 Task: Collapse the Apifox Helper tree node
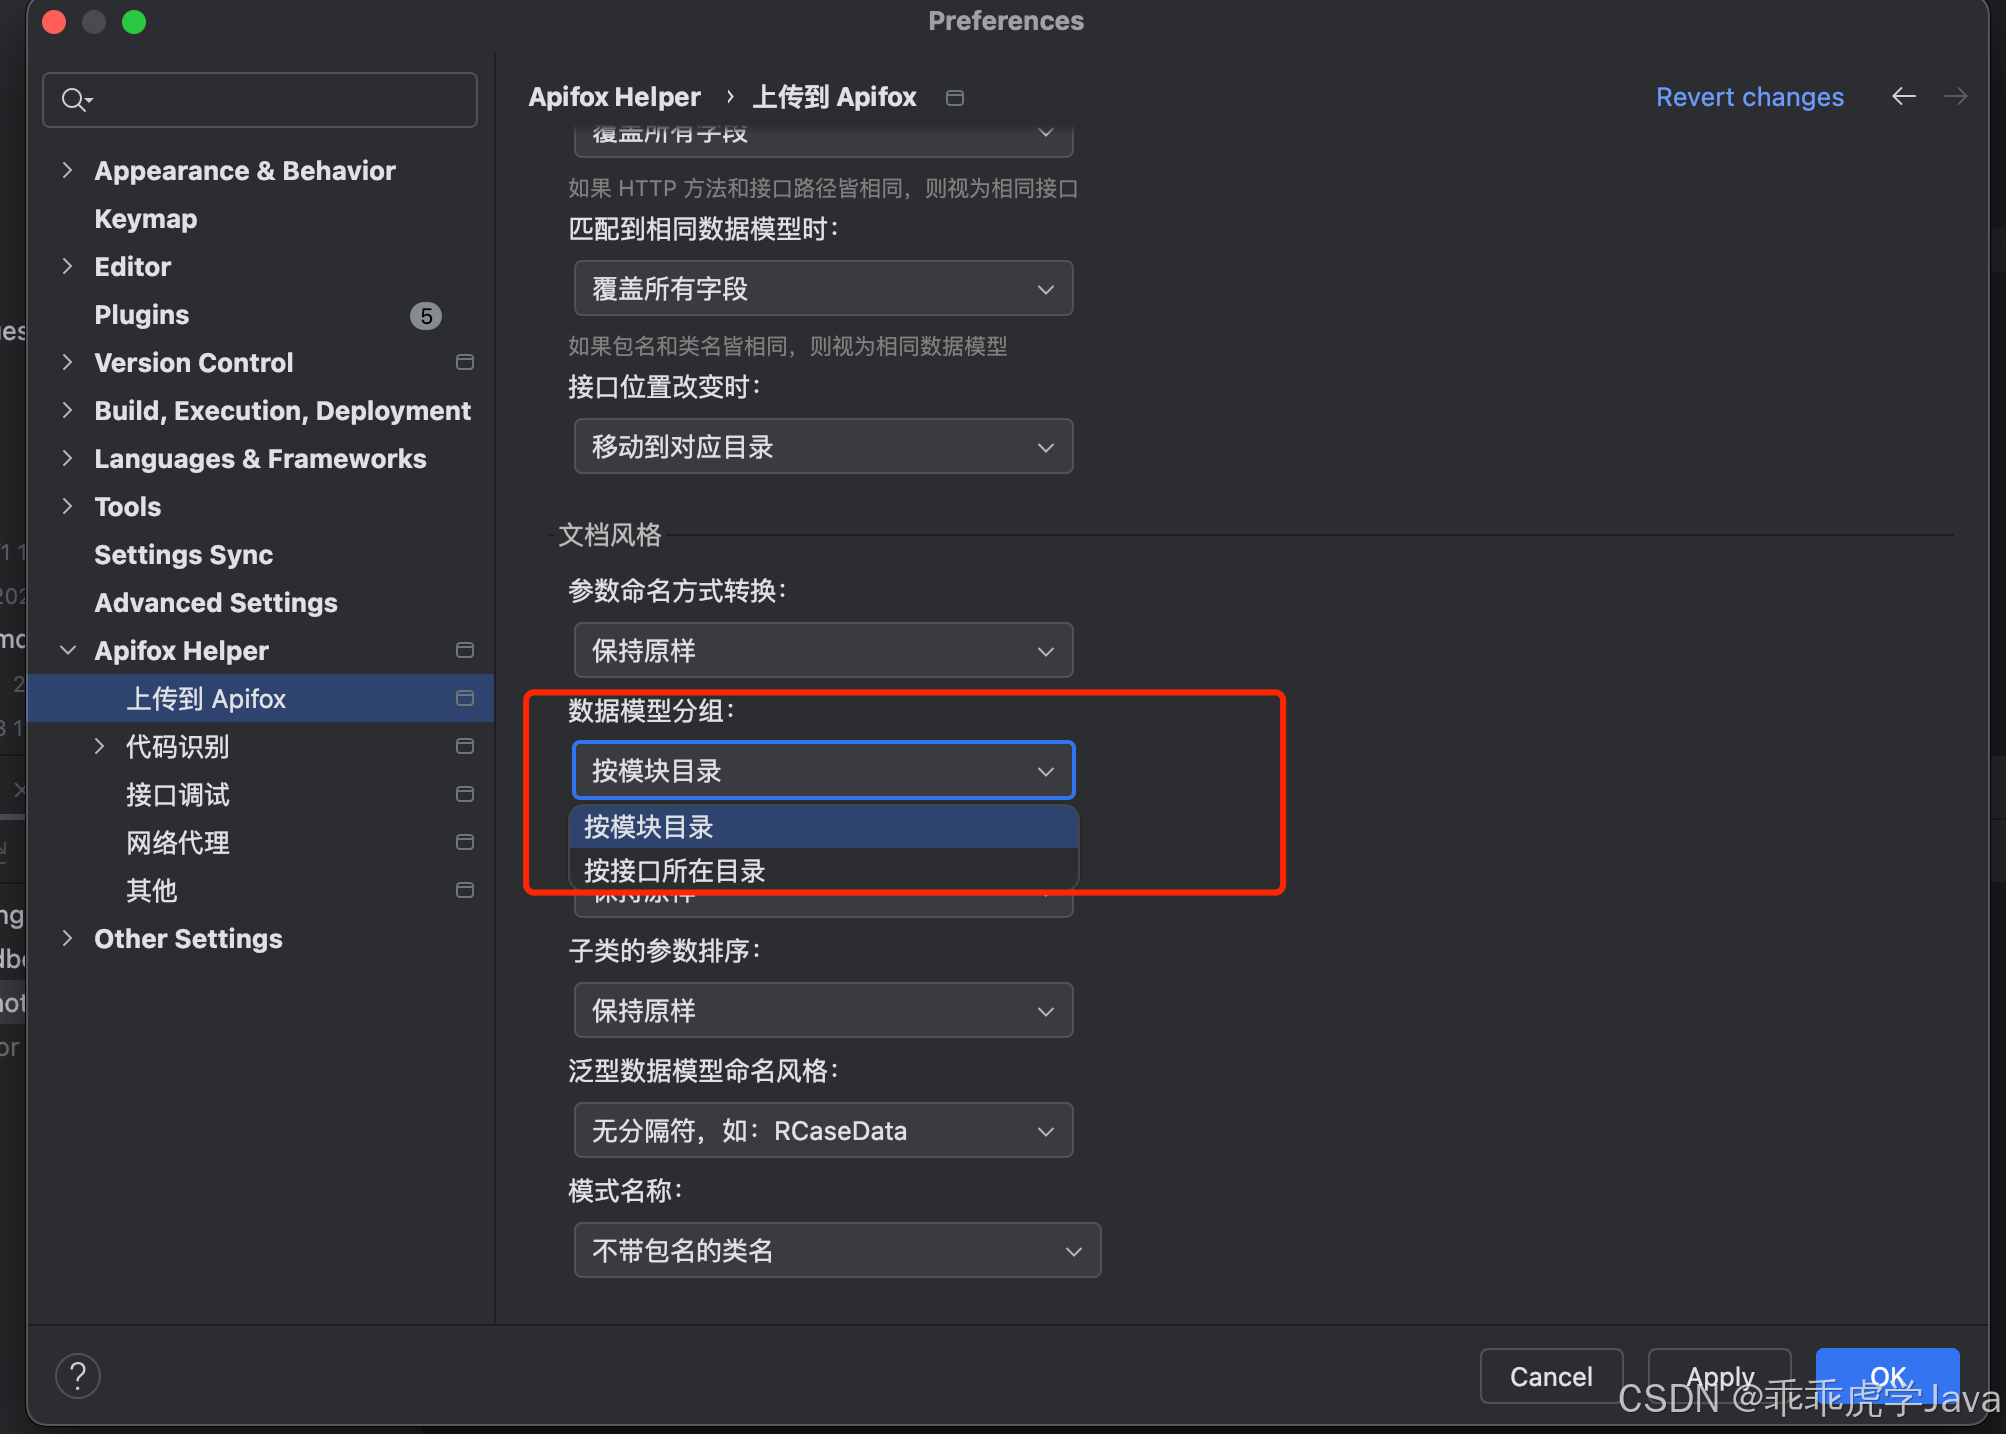(x=67, y=650)
